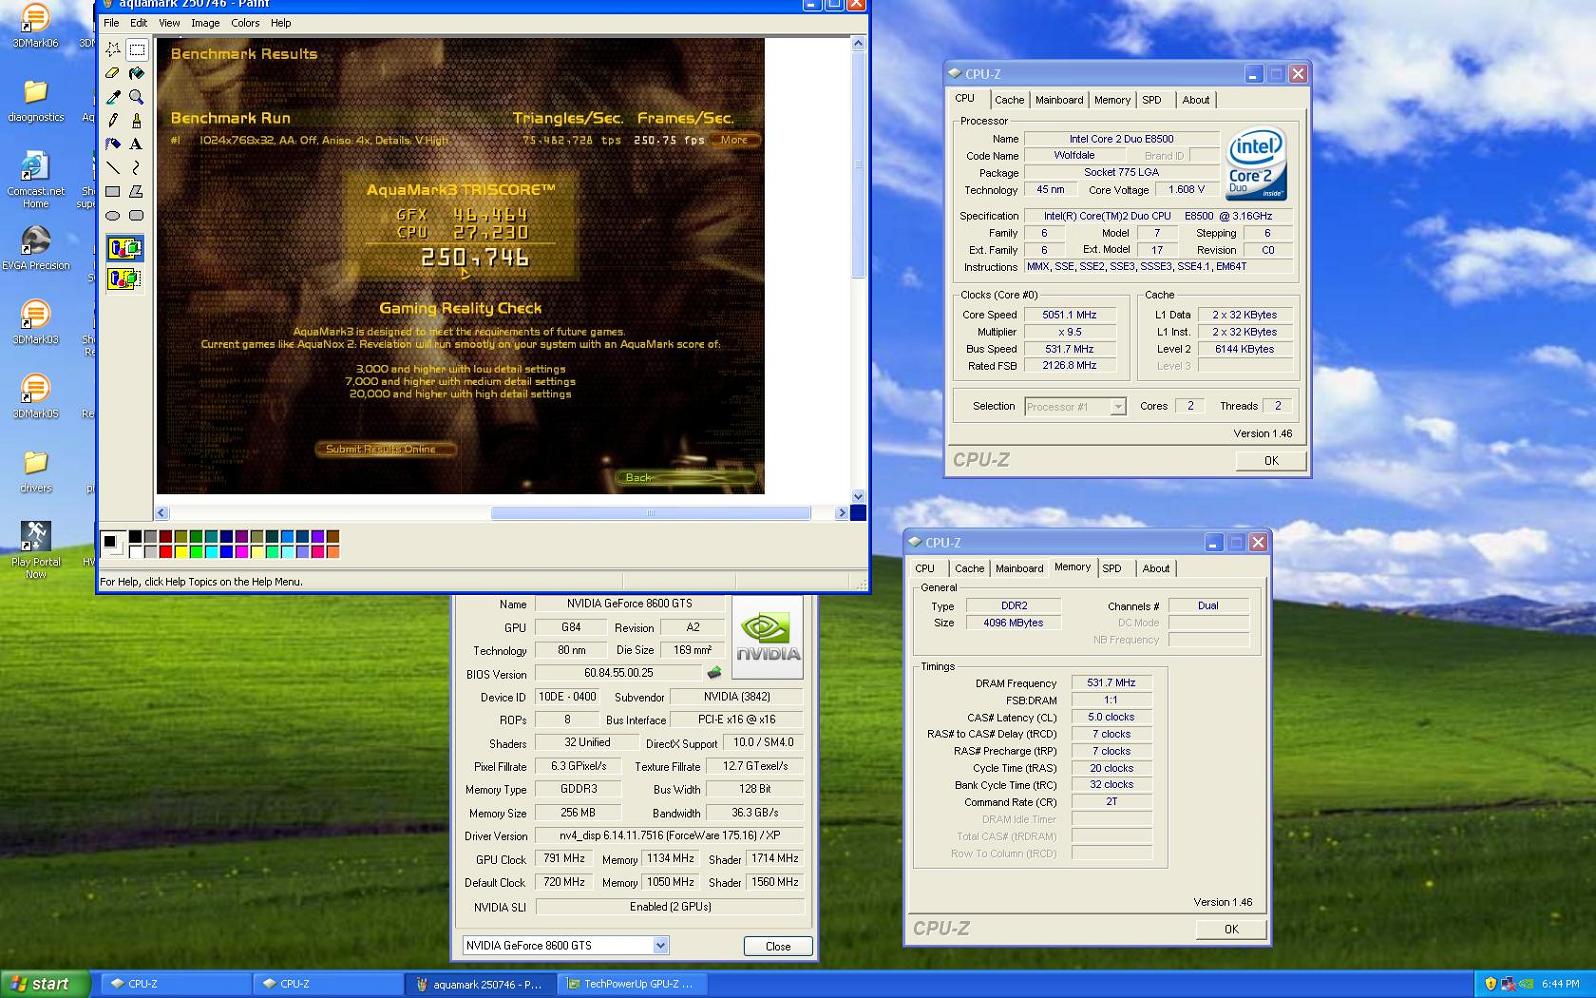Switch to aquamark 250746 Paint taskbar button
The image size is (1596, 998).
(x=479, y=984)
